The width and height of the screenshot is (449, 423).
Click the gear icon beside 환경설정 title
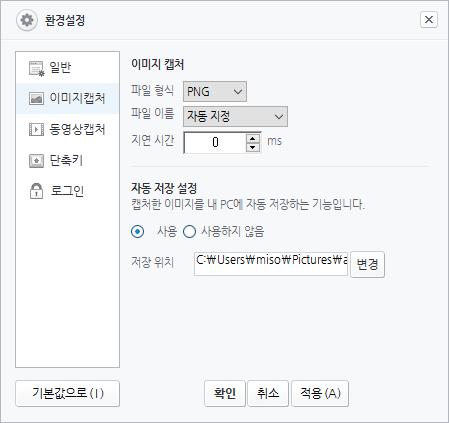pos(27,20)
